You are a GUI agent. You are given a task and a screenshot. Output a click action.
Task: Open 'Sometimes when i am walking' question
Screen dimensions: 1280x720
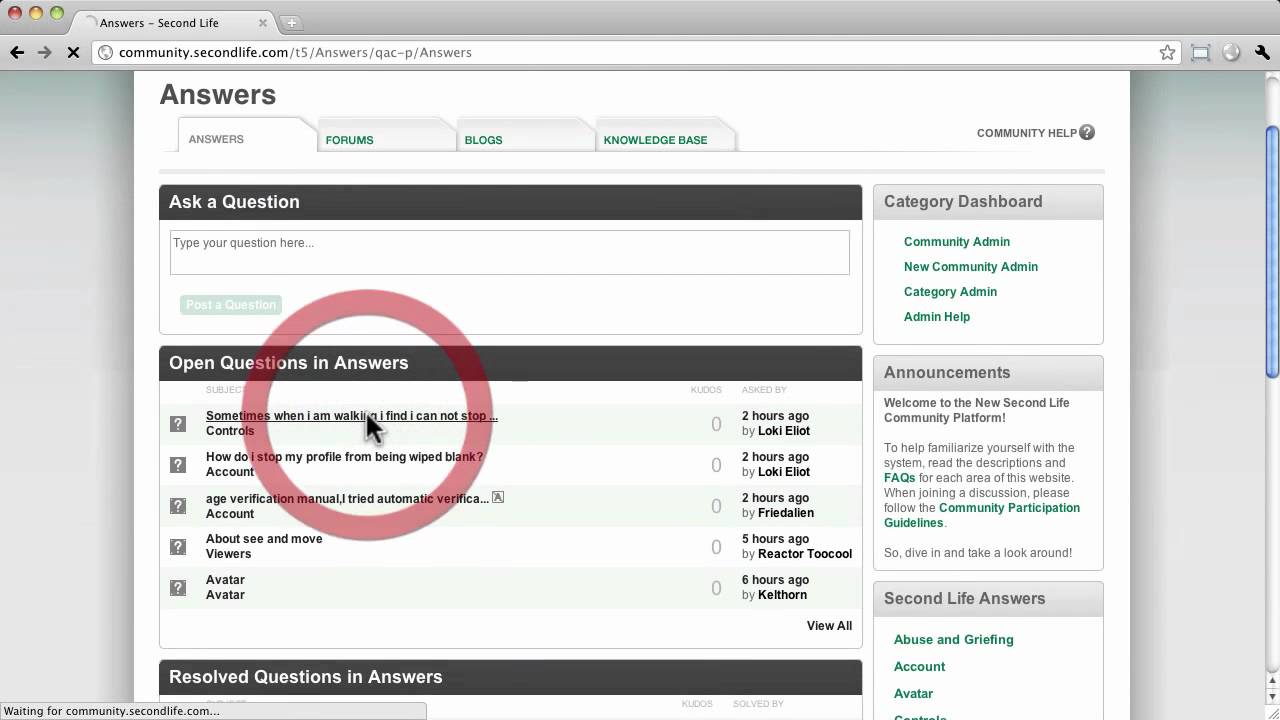pyautogui.click(x=352, y=415)
